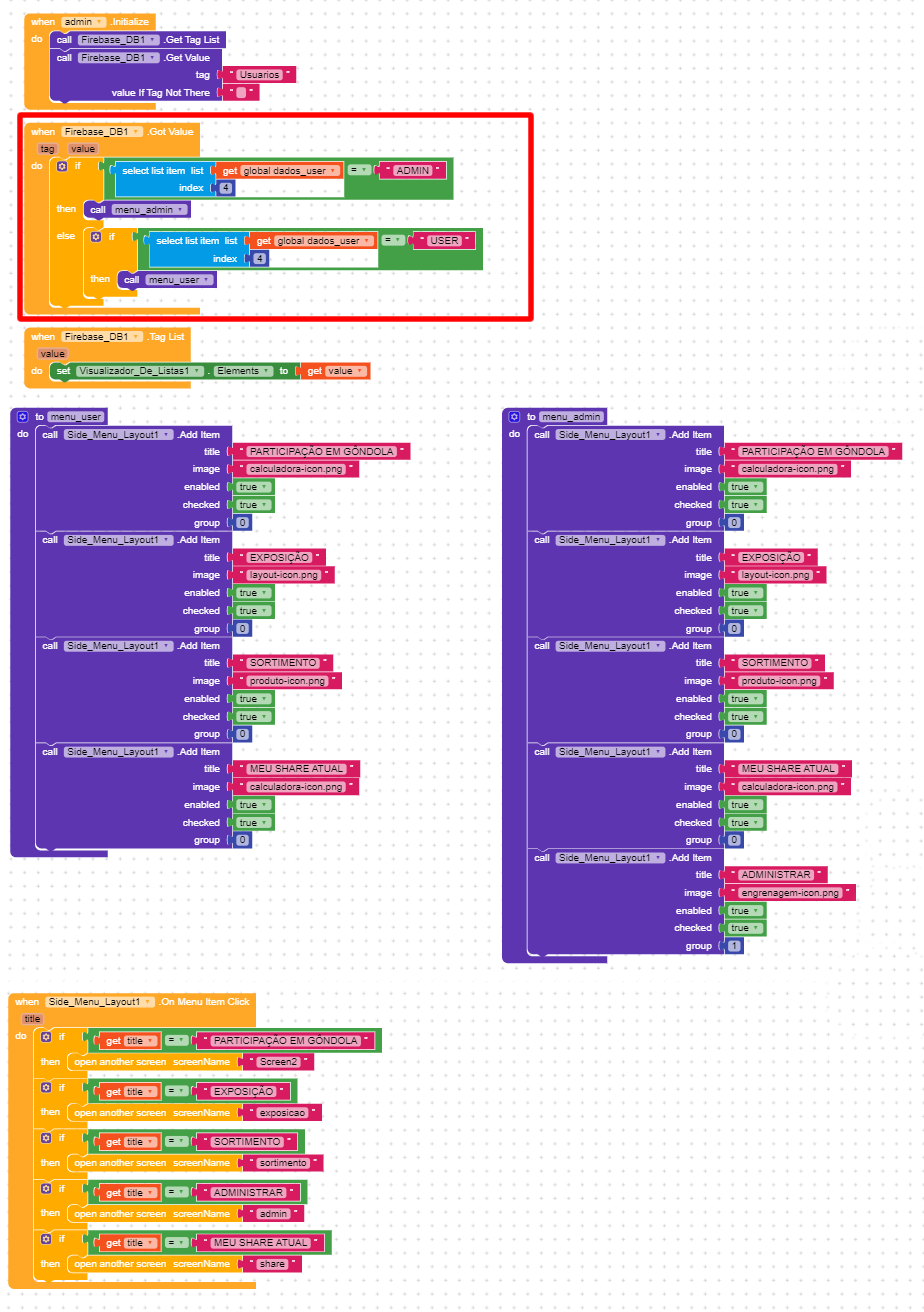Open mutator gear on the ADMIN comparison if block
This screenshot has width=924, height=1312.
click(x=62, y=166)
